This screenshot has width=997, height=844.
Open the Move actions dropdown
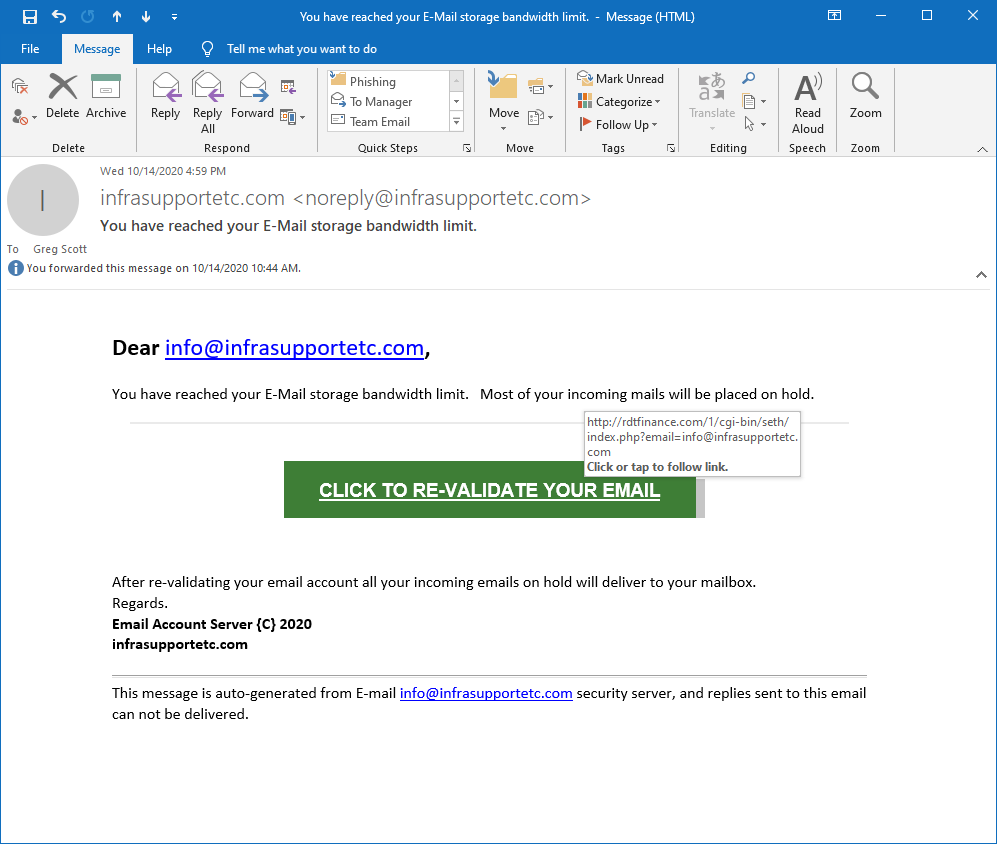(540, 117)
